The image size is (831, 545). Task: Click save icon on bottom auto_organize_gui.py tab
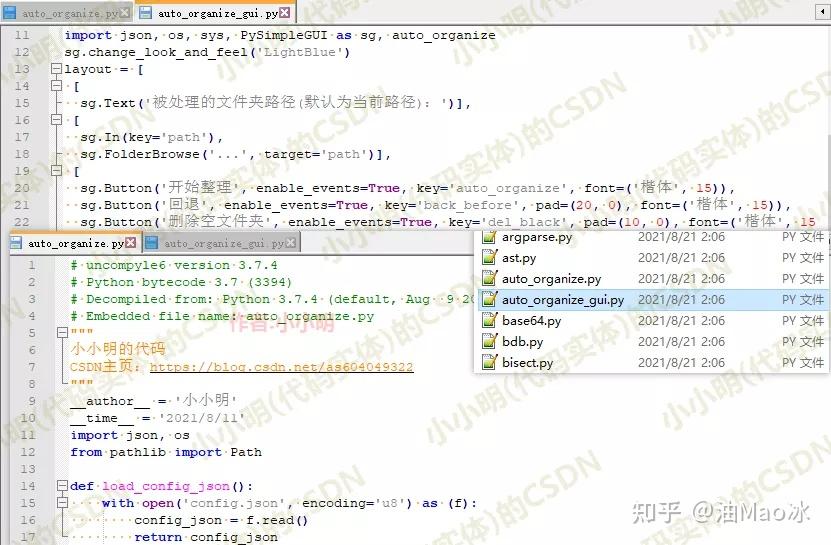click(152, 243)
